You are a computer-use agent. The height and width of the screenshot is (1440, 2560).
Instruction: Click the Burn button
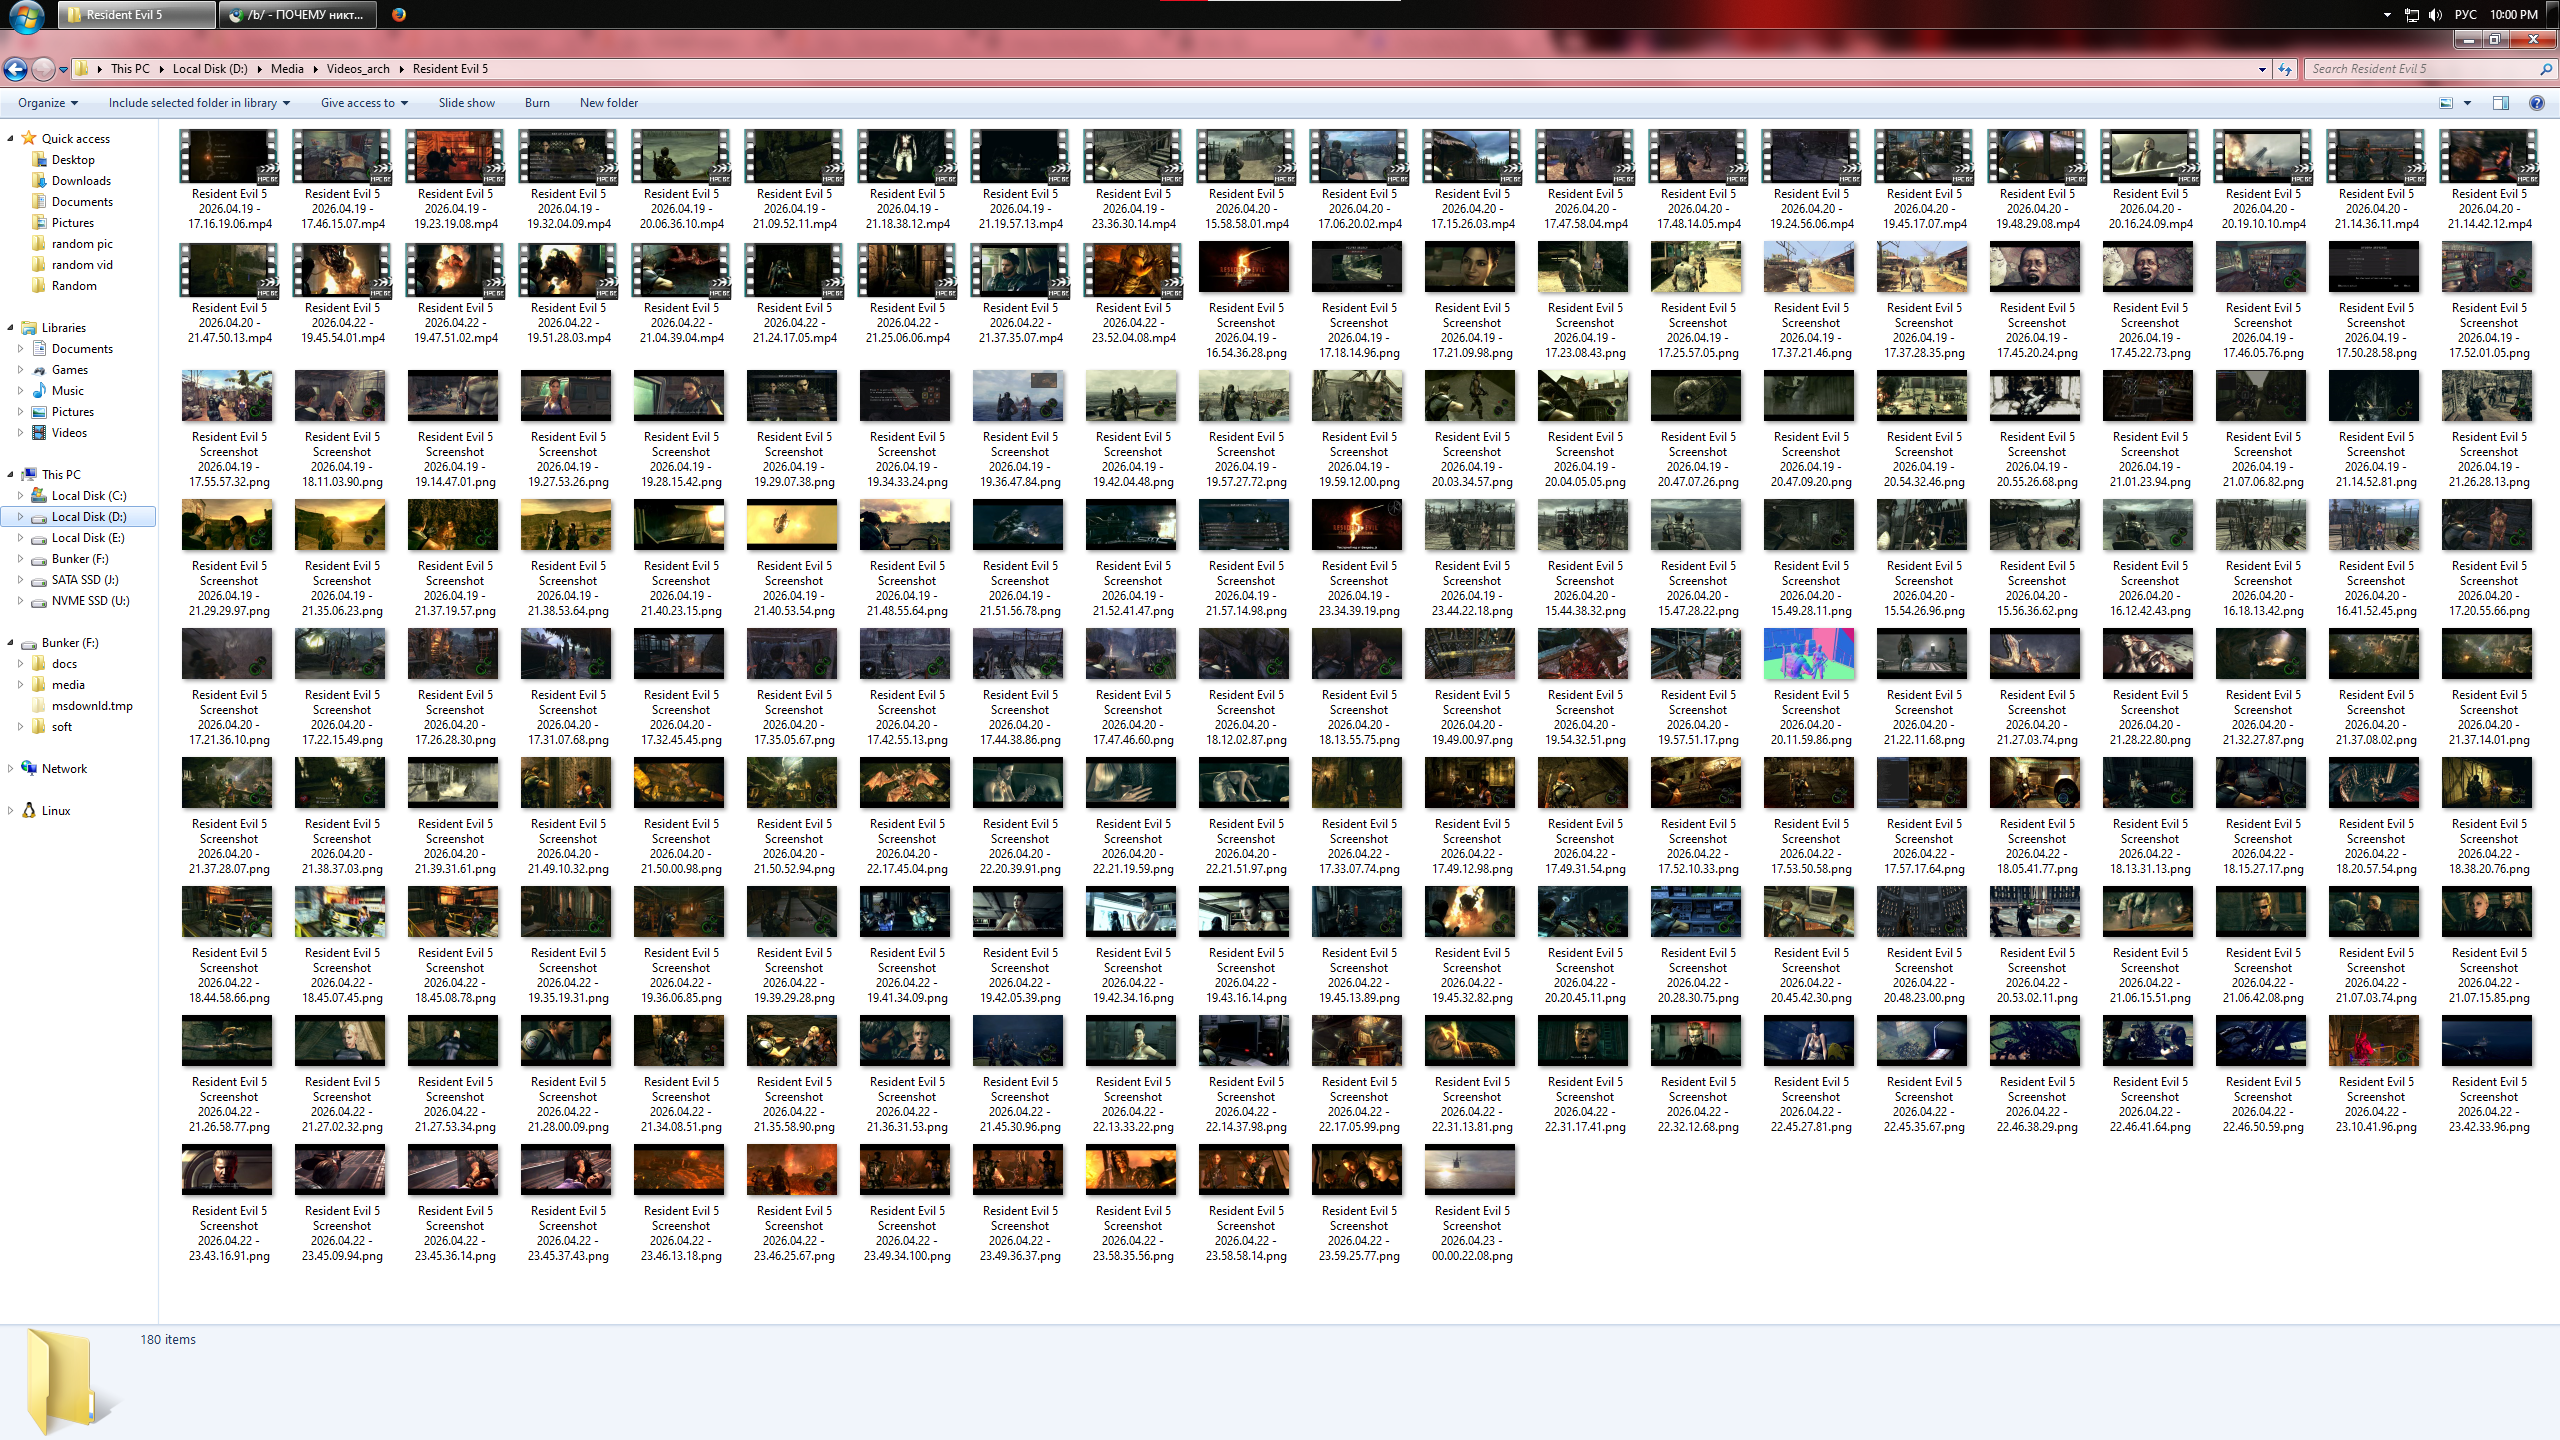coord(537,103)
